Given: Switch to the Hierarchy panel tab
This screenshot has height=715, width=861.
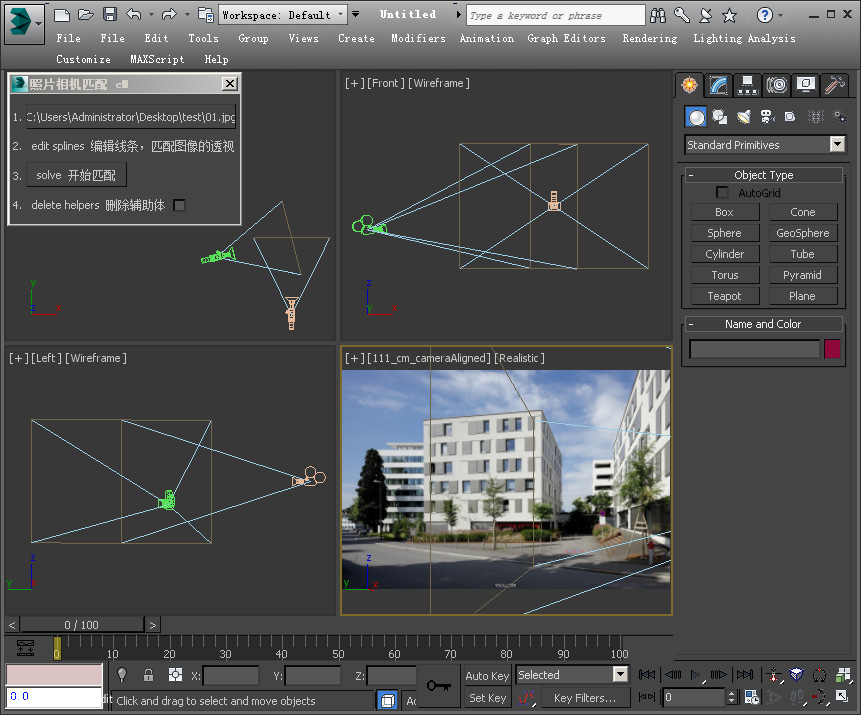Looking at the screenshot, I should click(747, 85).
